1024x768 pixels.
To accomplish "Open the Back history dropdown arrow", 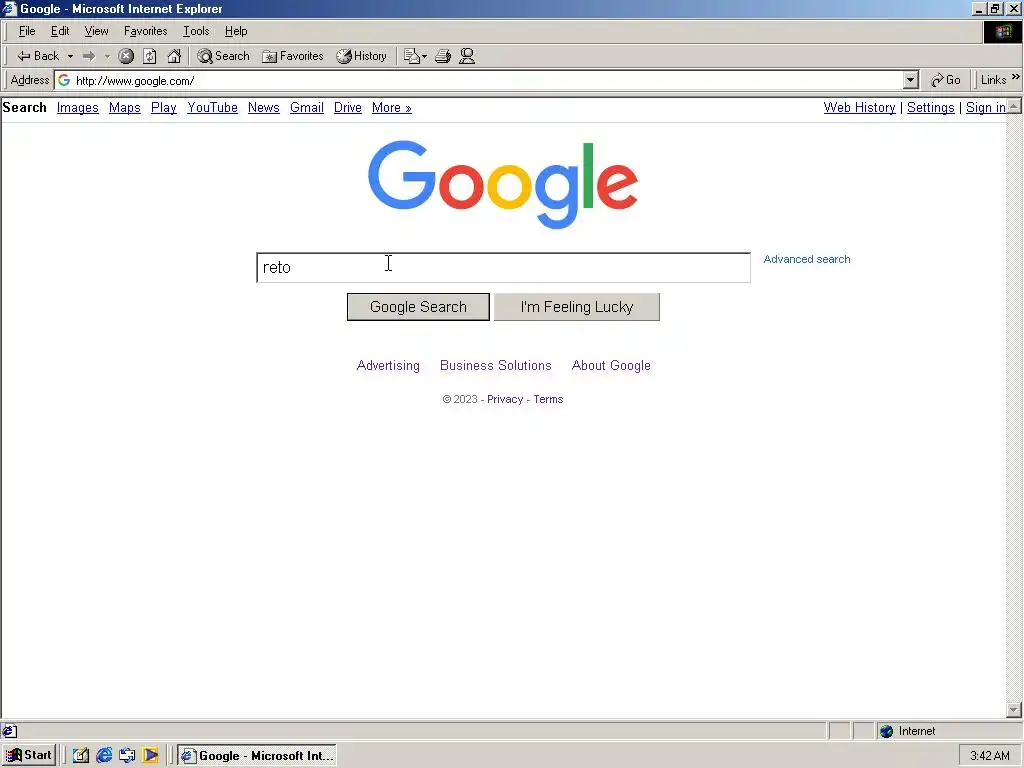I will point(70,56).
